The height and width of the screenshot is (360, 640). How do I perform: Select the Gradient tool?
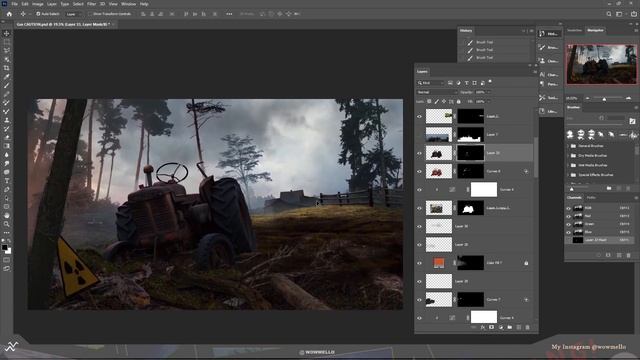pos(7,146)
